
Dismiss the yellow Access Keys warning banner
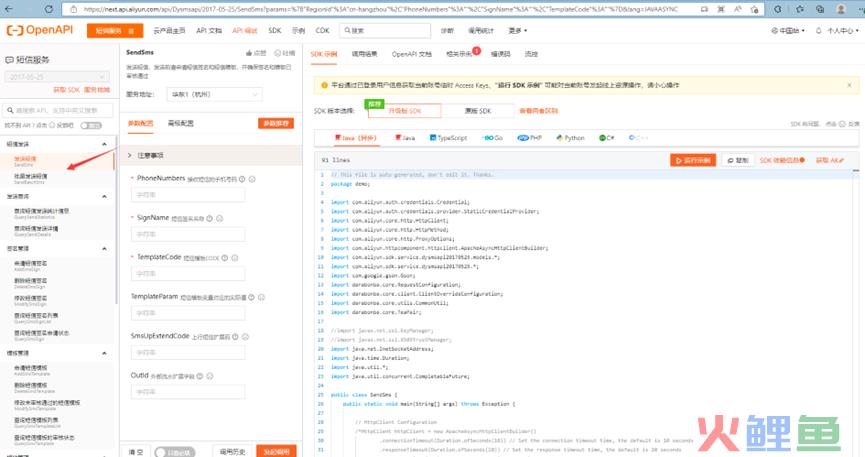tap(849, 85)
